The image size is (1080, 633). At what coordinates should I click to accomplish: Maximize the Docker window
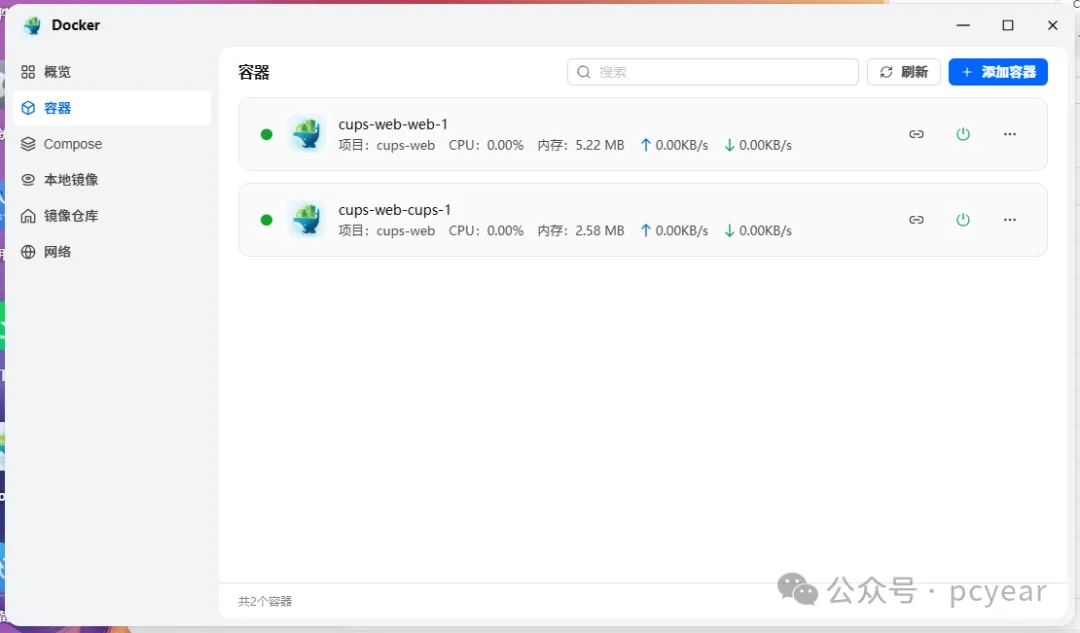click(1008, 25)
